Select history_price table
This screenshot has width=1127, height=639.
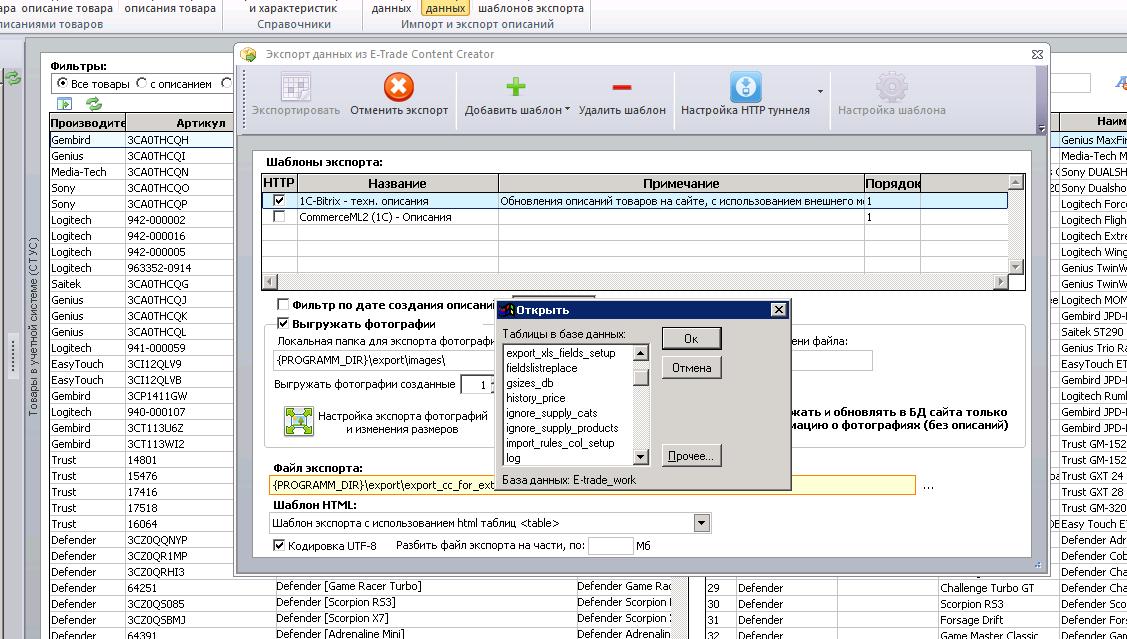coord(535,398)
